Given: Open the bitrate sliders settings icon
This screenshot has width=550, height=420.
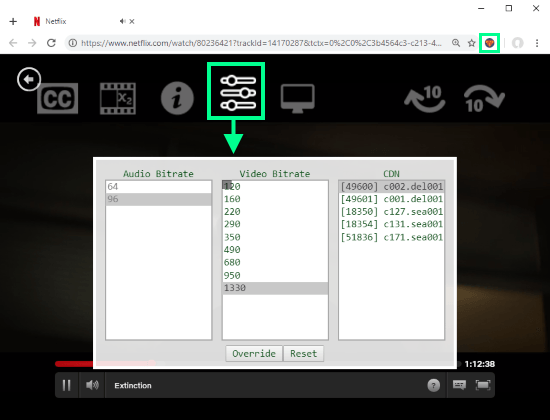Looking at the screenshot, I should 238,93.
